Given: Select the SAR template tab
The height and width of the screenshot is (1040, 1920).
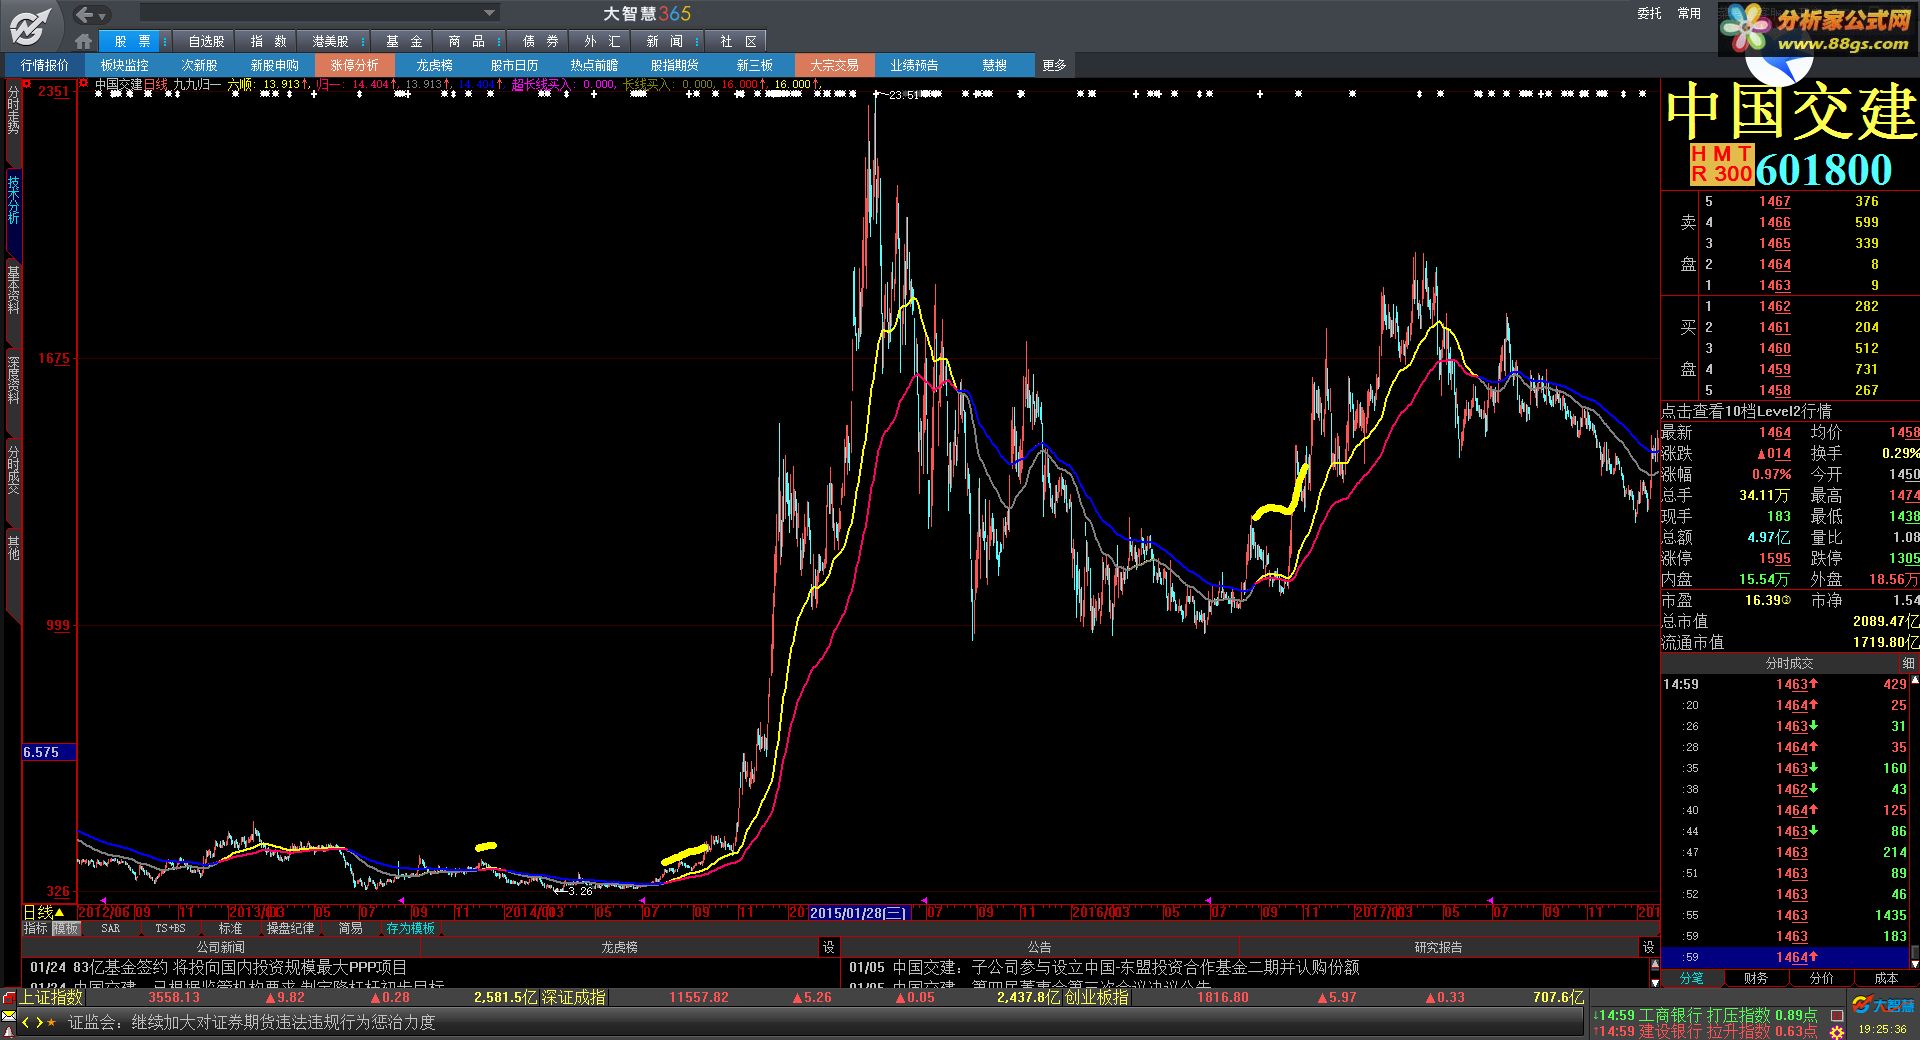Looking at the screenshot, I should 110,928.
